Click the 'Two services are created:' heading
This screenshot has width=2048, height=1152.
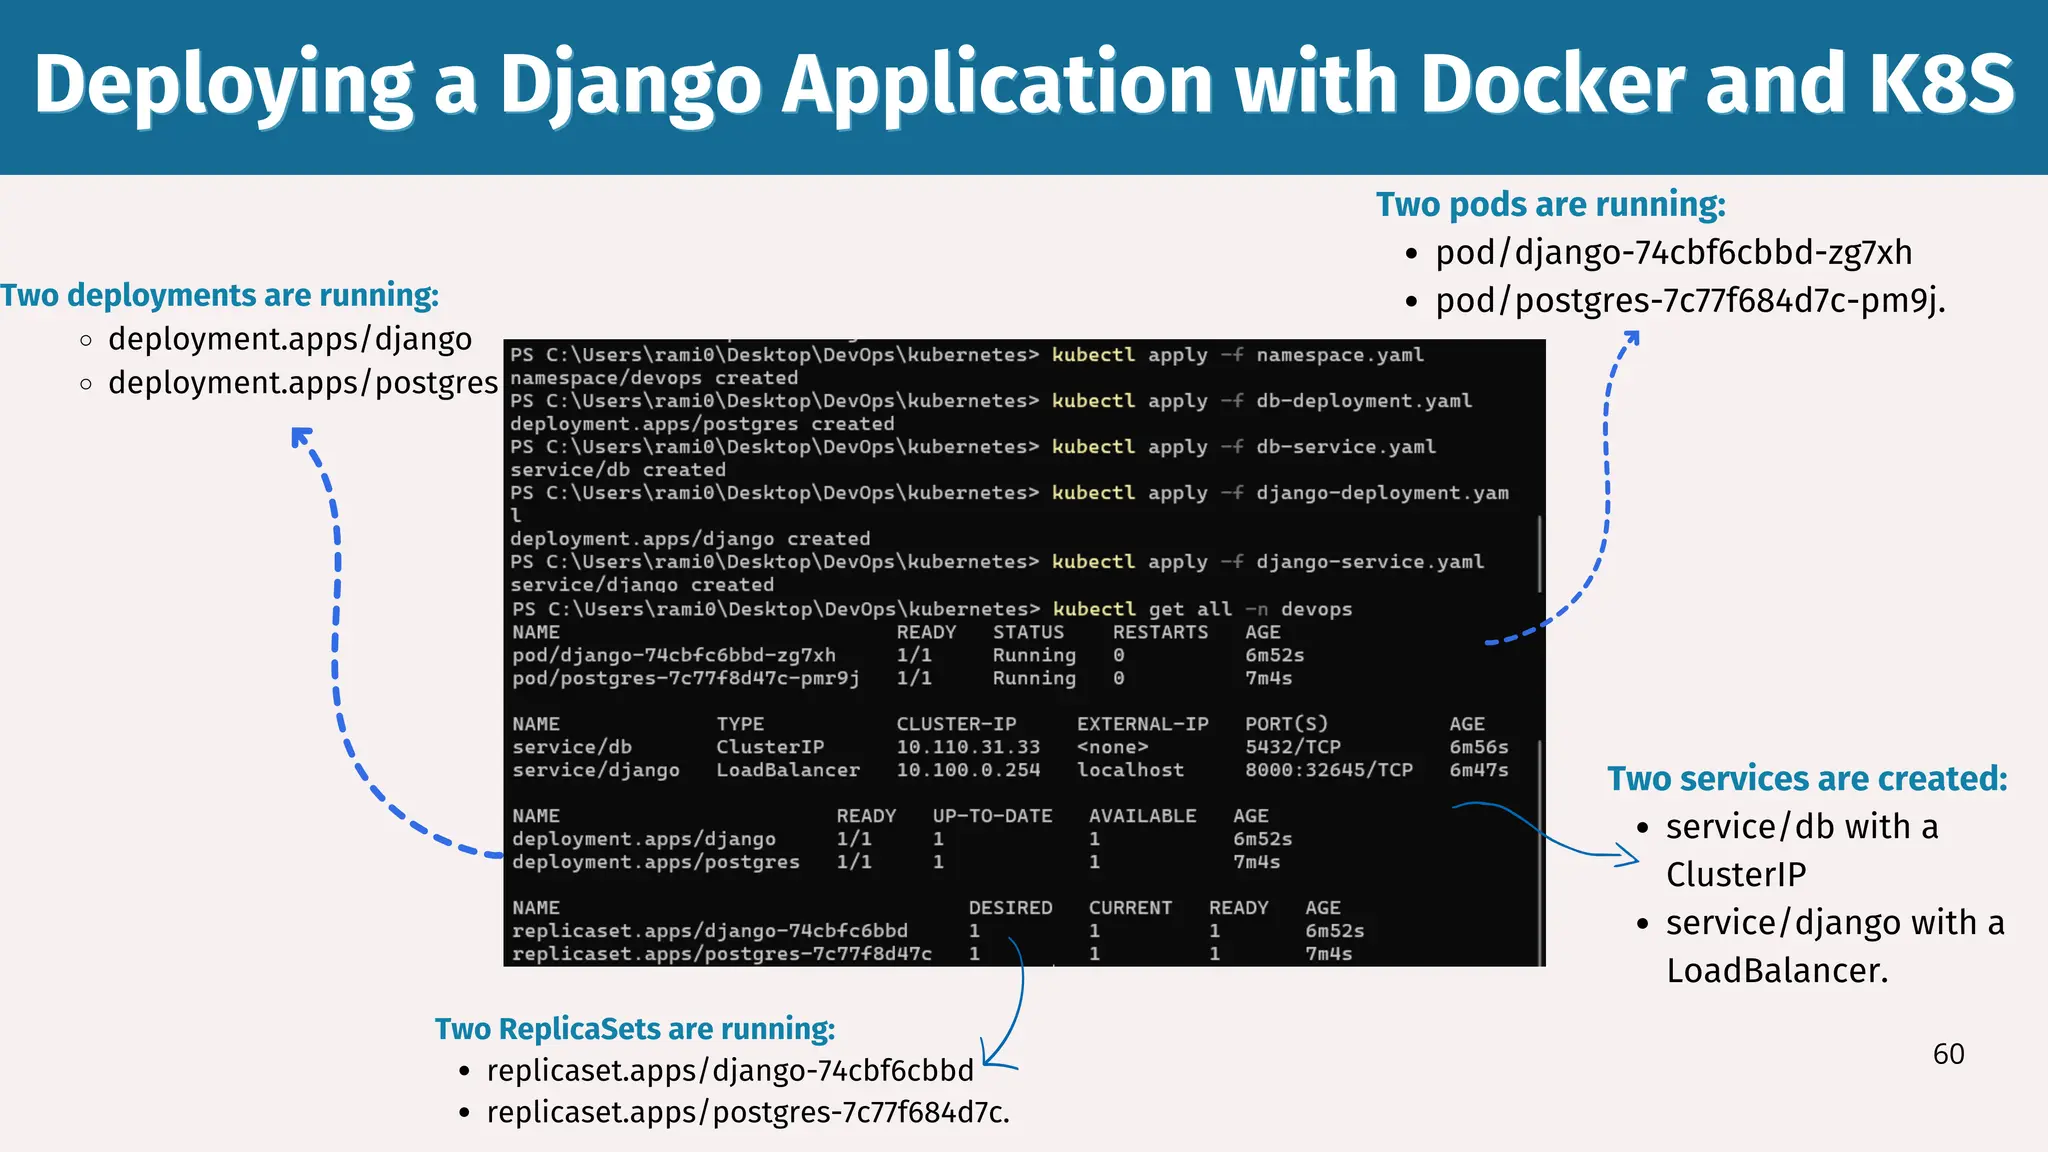tap(1807, 778)
